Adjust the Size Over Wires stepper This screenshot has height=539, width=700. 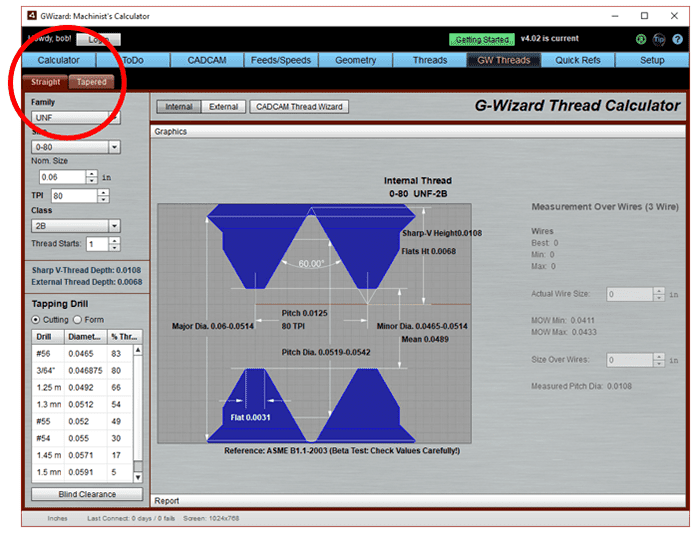point(659,360)
